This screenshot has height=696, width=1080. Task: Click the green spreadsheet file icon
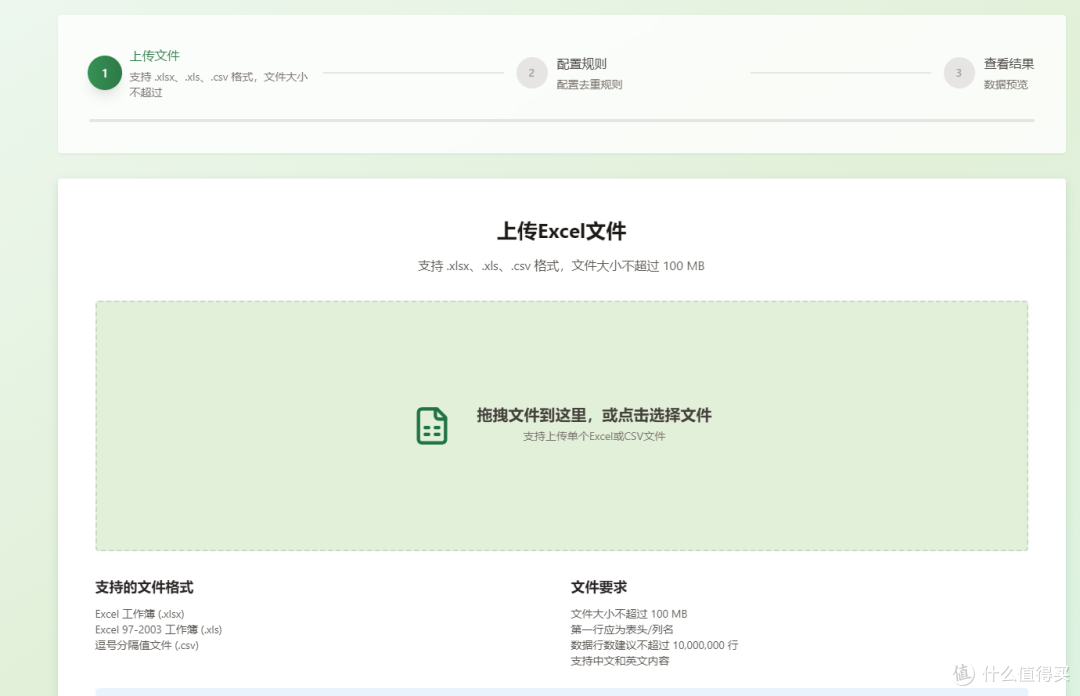[432, 425]
